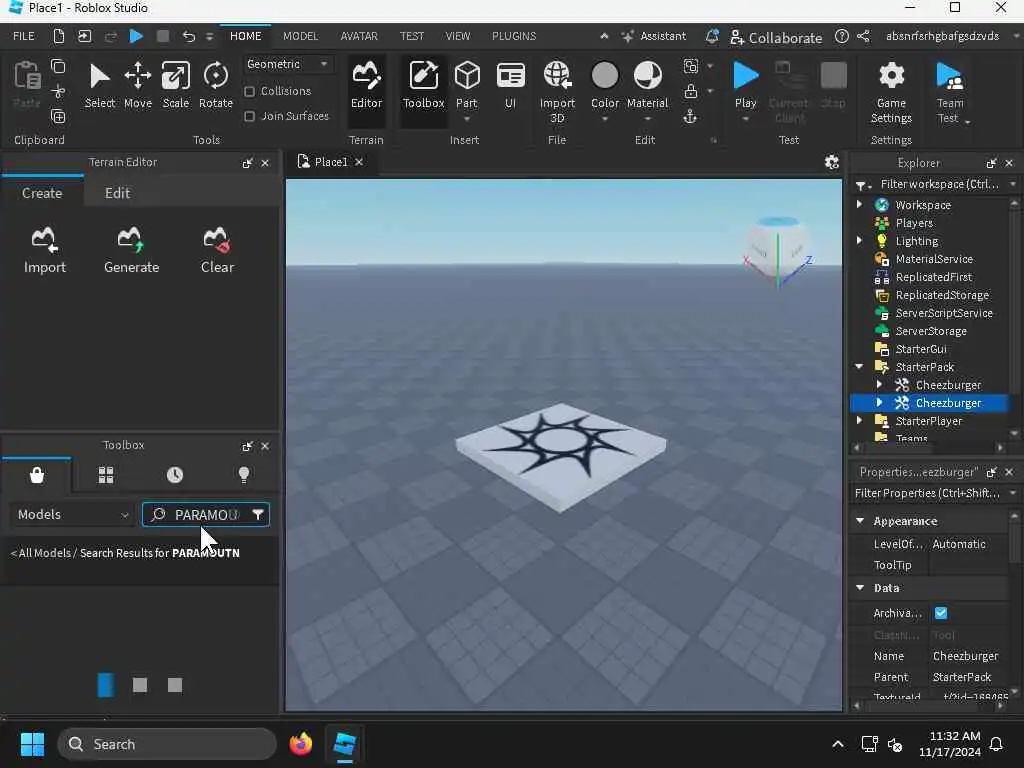Select the Select tool

99,86
